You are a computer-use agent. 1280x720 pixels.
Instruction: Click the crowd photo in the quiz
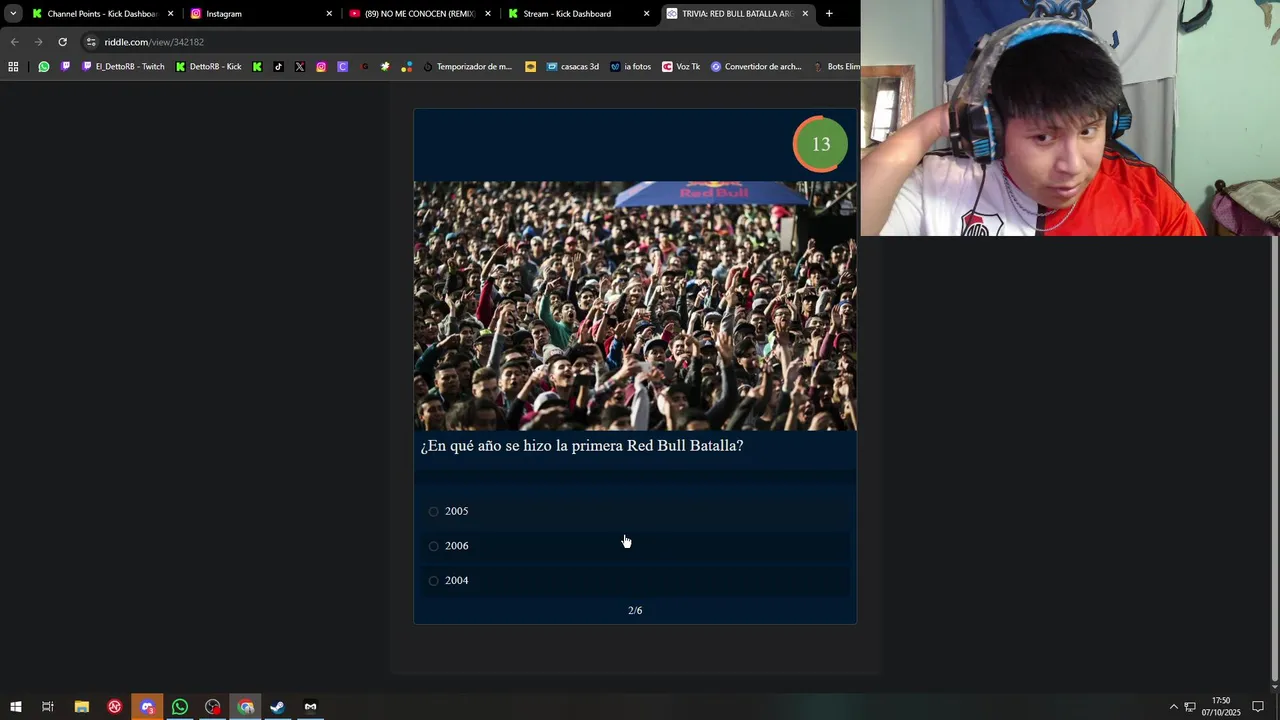click(x=635, y=306)
